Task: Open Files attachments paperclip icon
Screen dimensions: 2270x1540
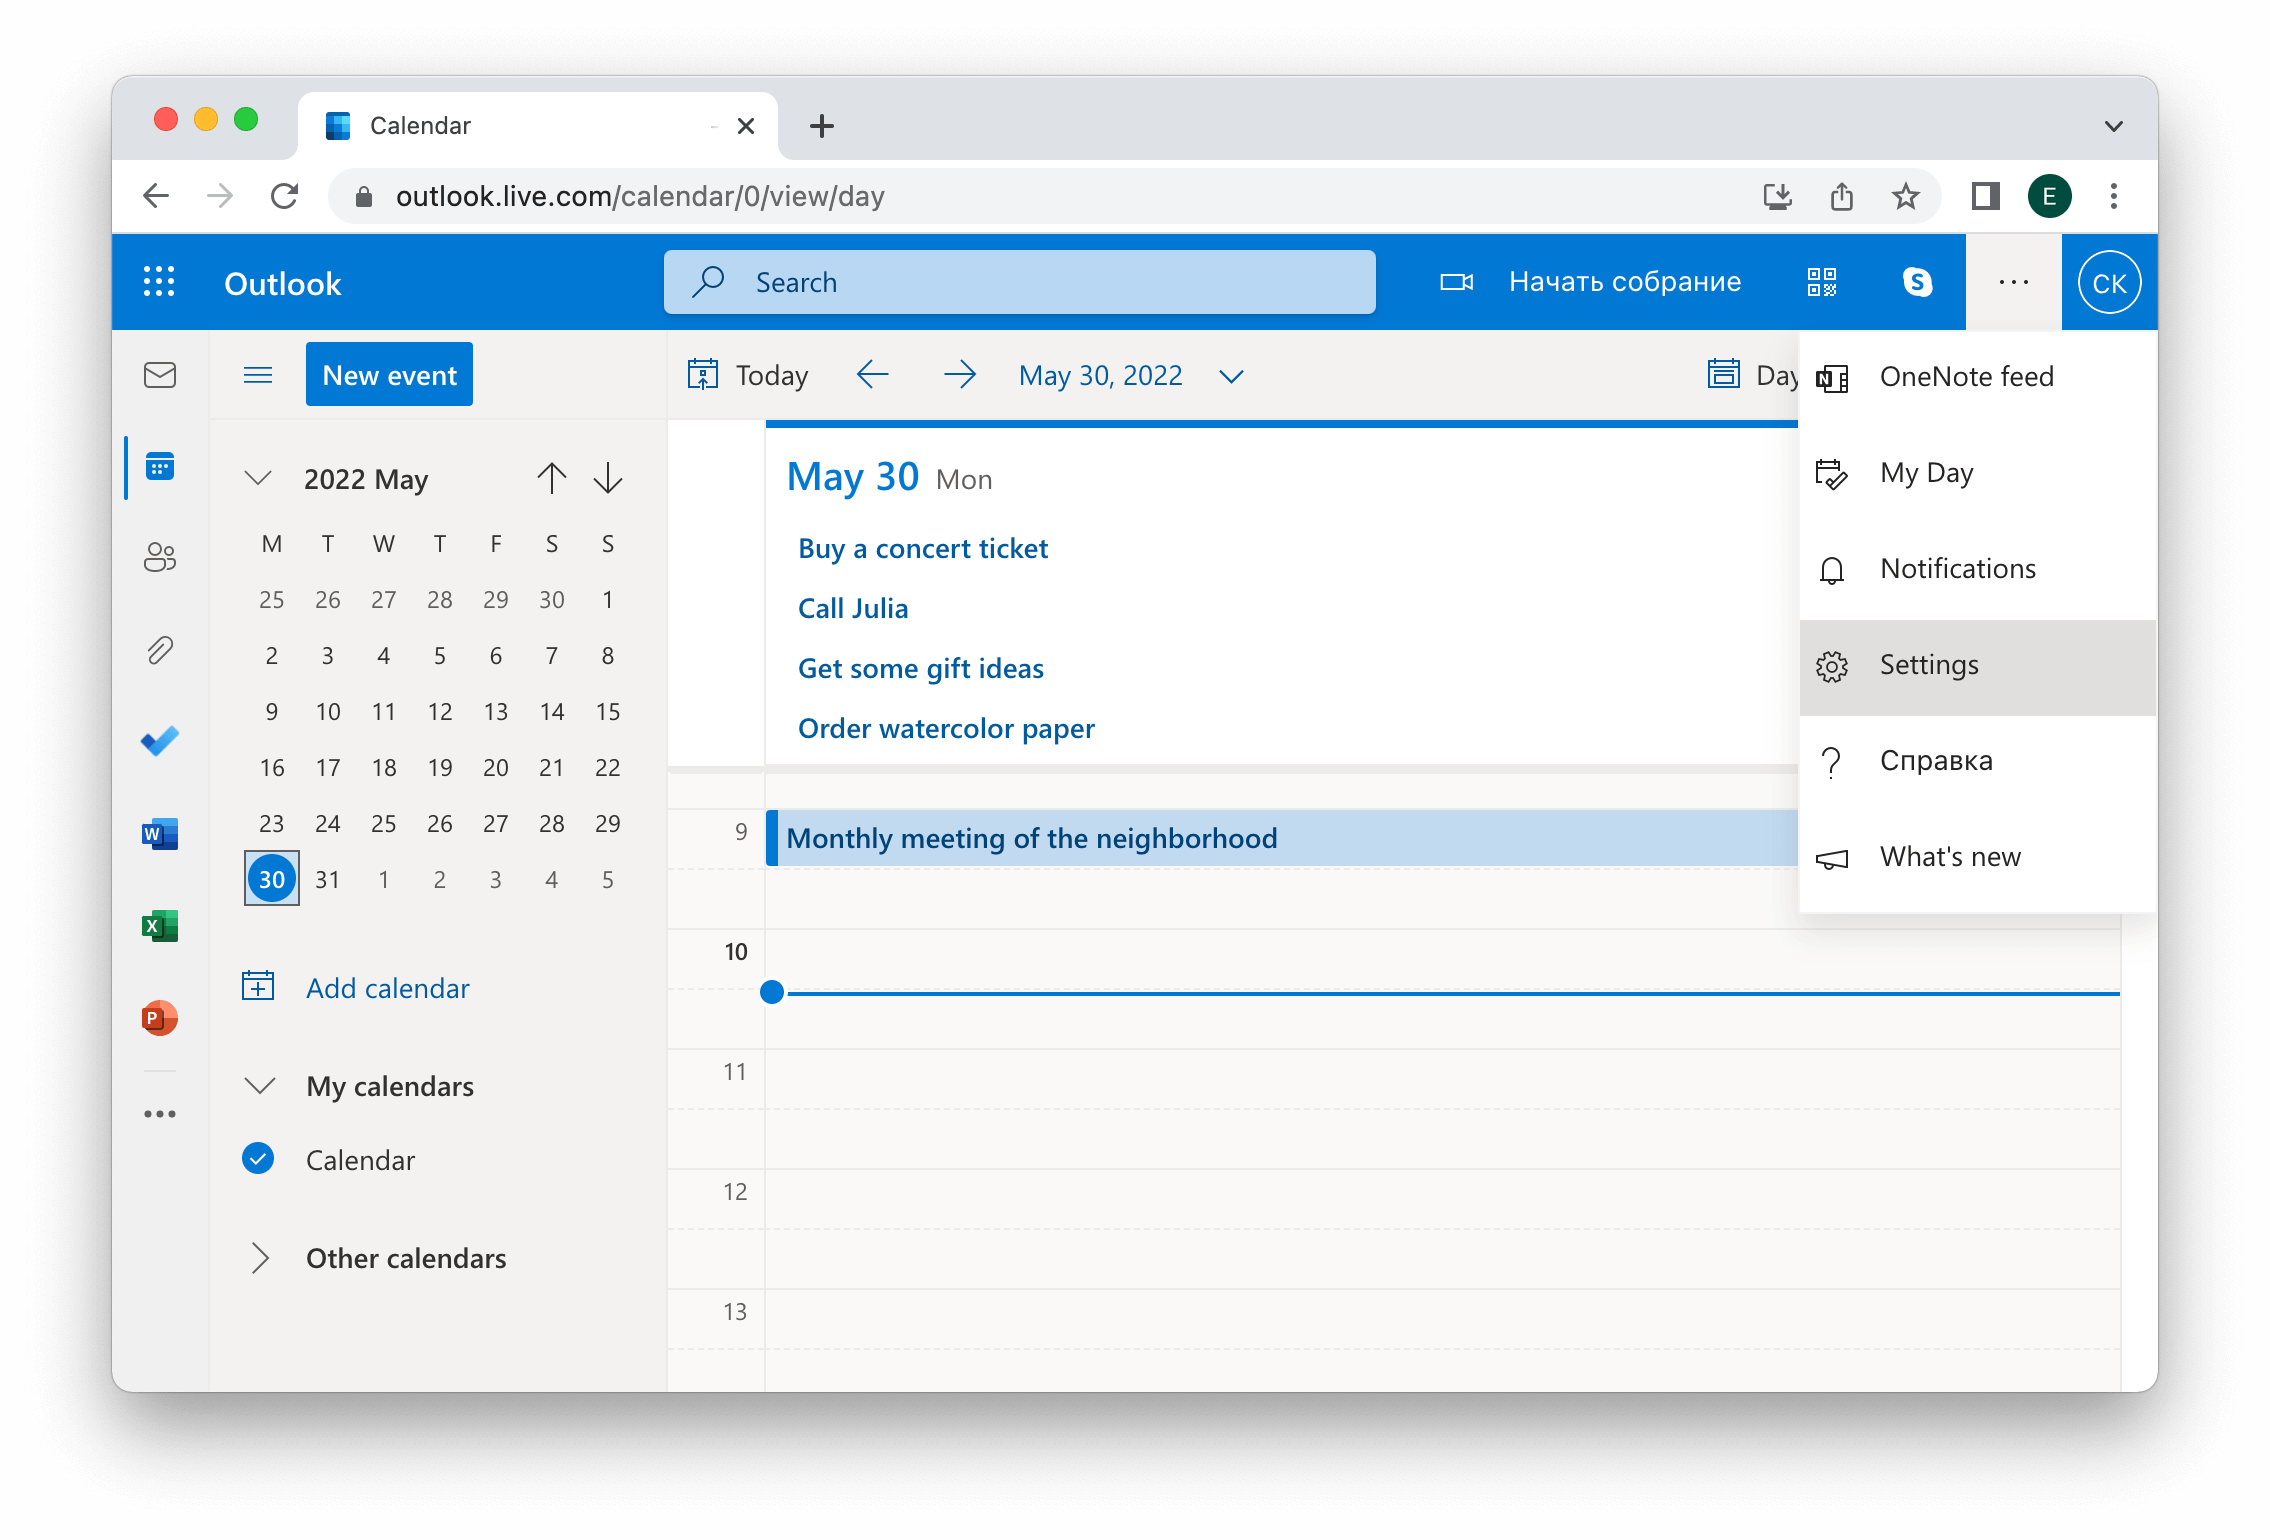Action: (x=160, y=650)
